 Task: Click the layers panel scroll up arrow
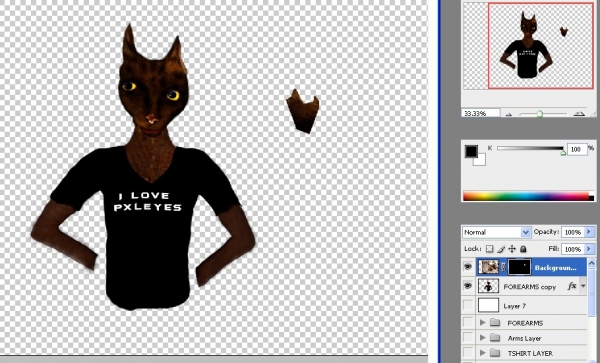[x=592, y=263]
